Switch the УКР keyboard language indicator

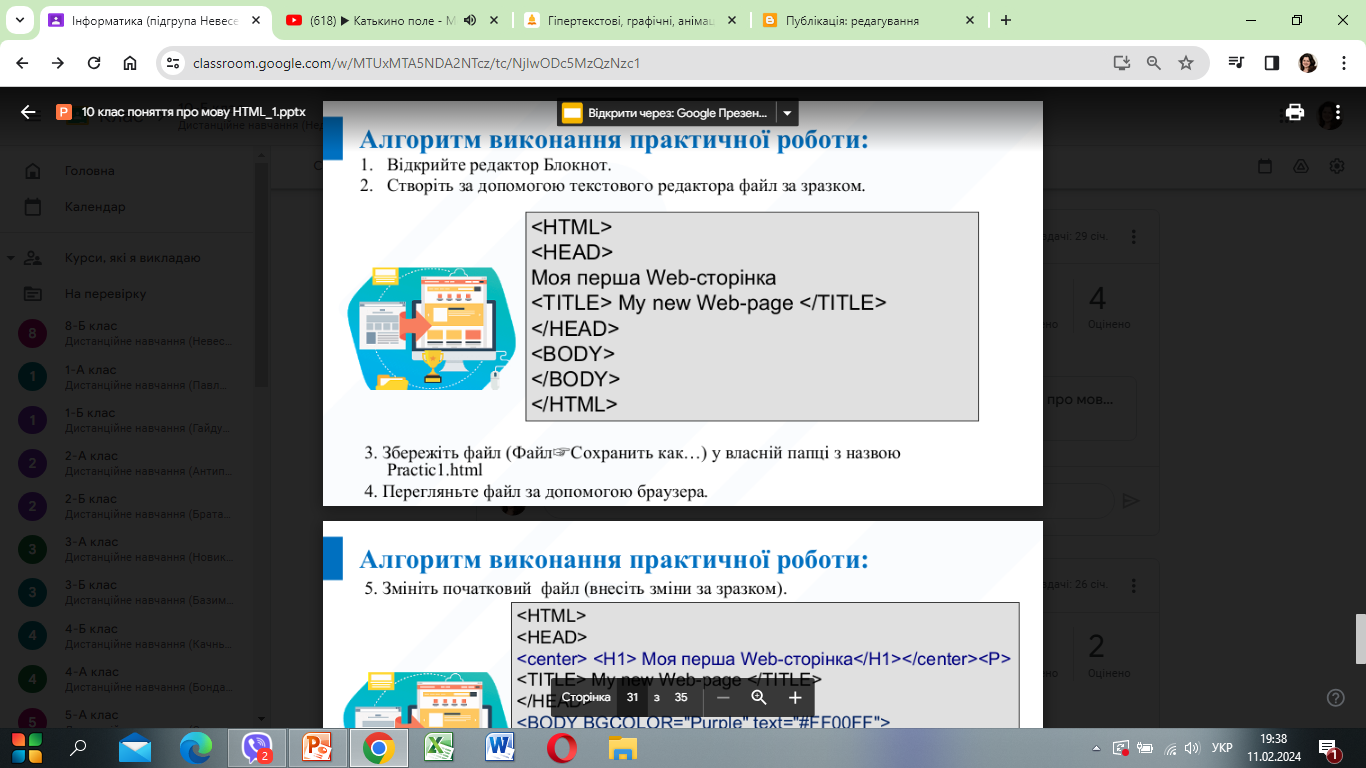point(1221,748)
